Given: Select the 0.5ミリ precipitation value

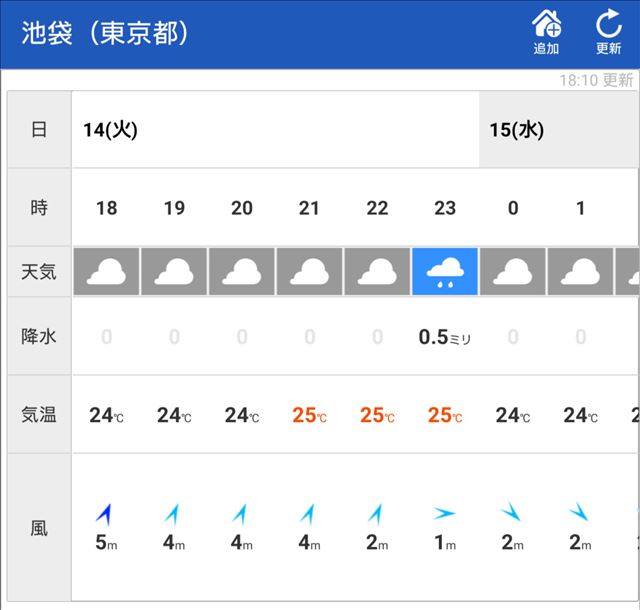Looking at the screenshot, I should [x=444, y=337].
